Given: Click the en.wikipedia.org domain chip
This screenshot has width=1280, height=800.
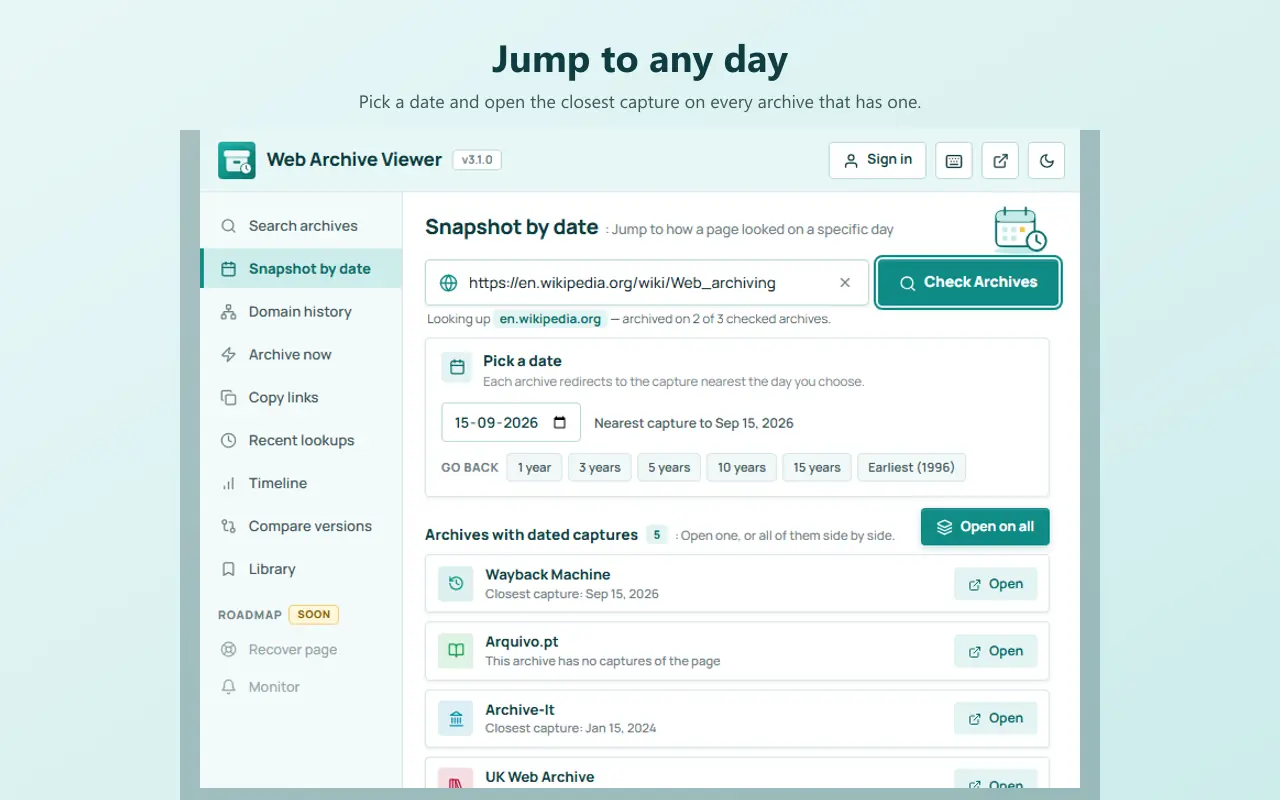Looking at the screenshot, I should (x=551, y=319).
